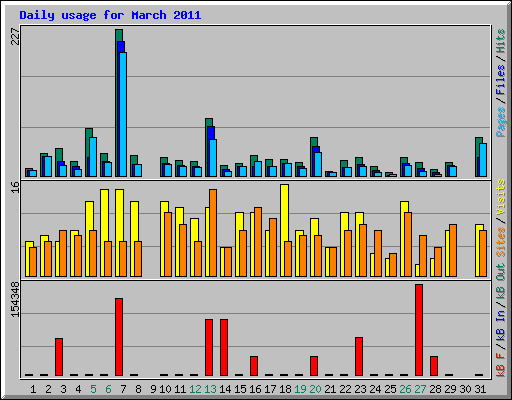This screenshot has height=400, width=512.
Task: Click green weekend day label 13
Action: pyautogui.click(x=210, y=389)
